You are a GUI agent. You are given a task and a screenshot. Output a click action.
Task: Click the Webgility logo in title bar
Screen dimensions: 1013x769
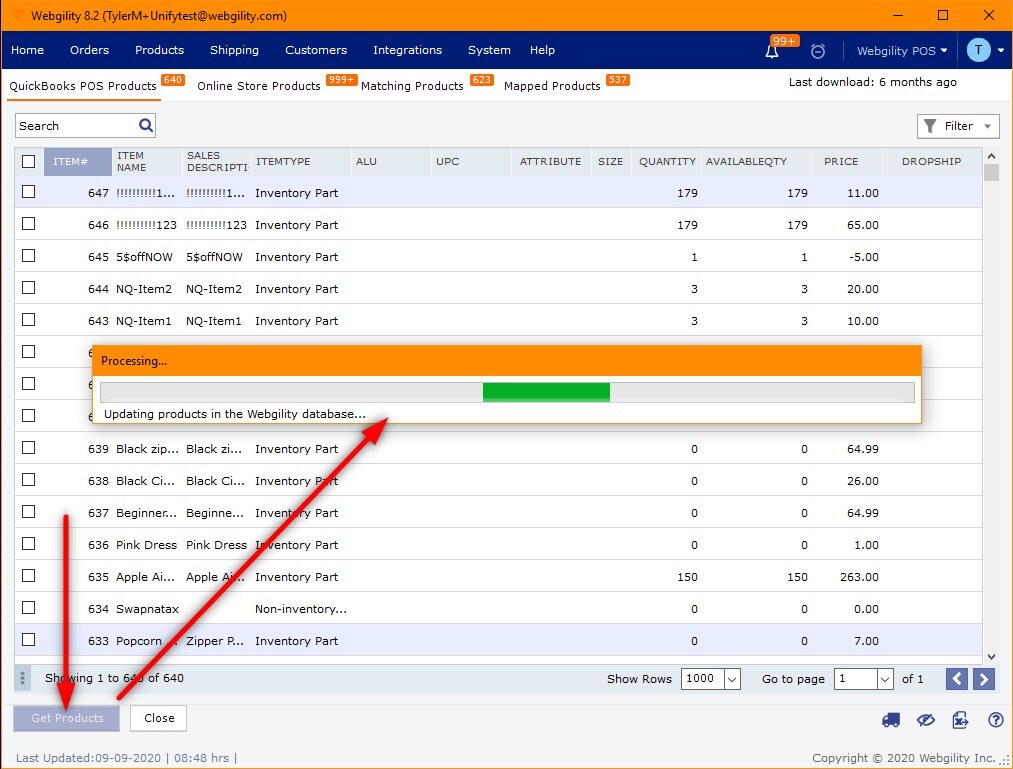click(17, 15)
